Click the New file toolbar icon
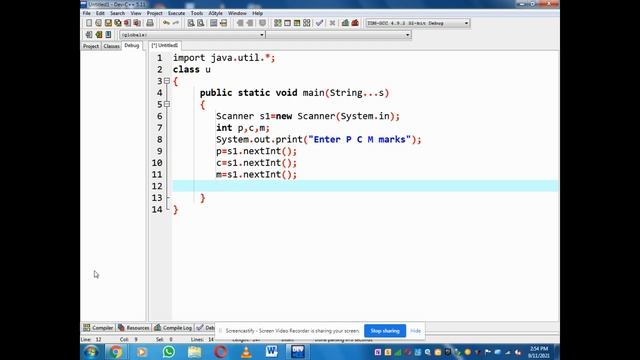This screenshot has height=360, width=640. [89, 23]
